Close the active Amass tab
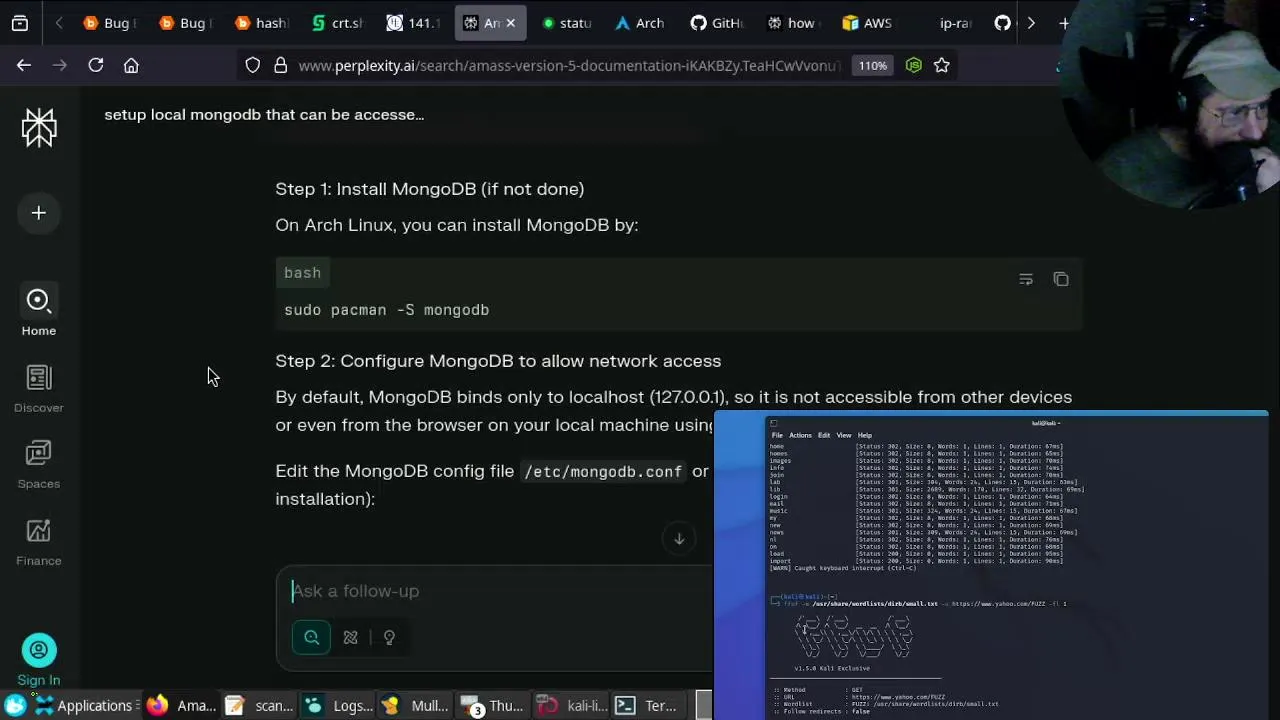The image size is (1280, 720). 510,23
